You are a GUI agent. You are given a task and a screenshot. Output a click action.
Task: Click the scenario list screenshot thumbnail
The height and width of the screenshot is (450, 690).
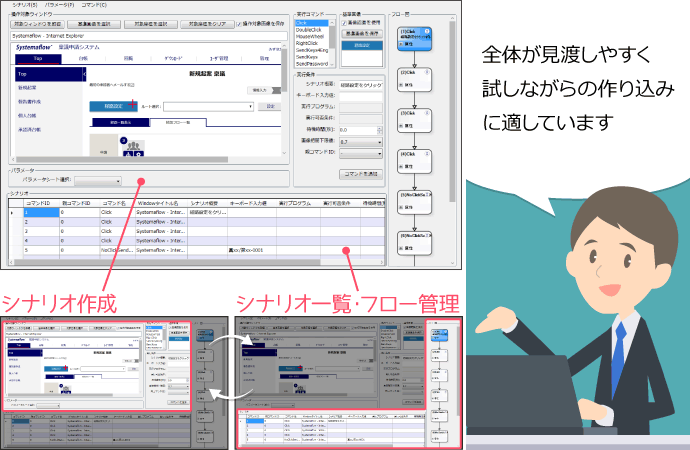point(346,380)
